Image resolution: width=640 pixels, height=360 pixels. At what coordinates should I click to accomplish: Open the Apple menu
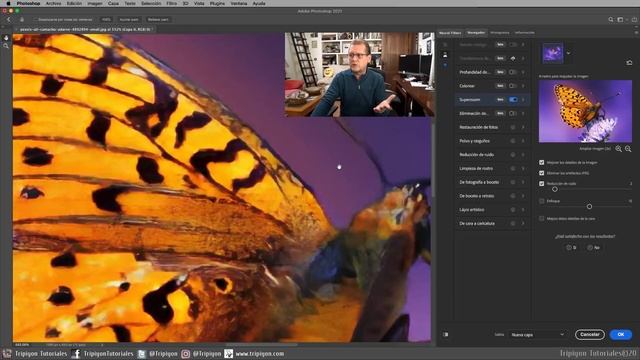(8, 3)
